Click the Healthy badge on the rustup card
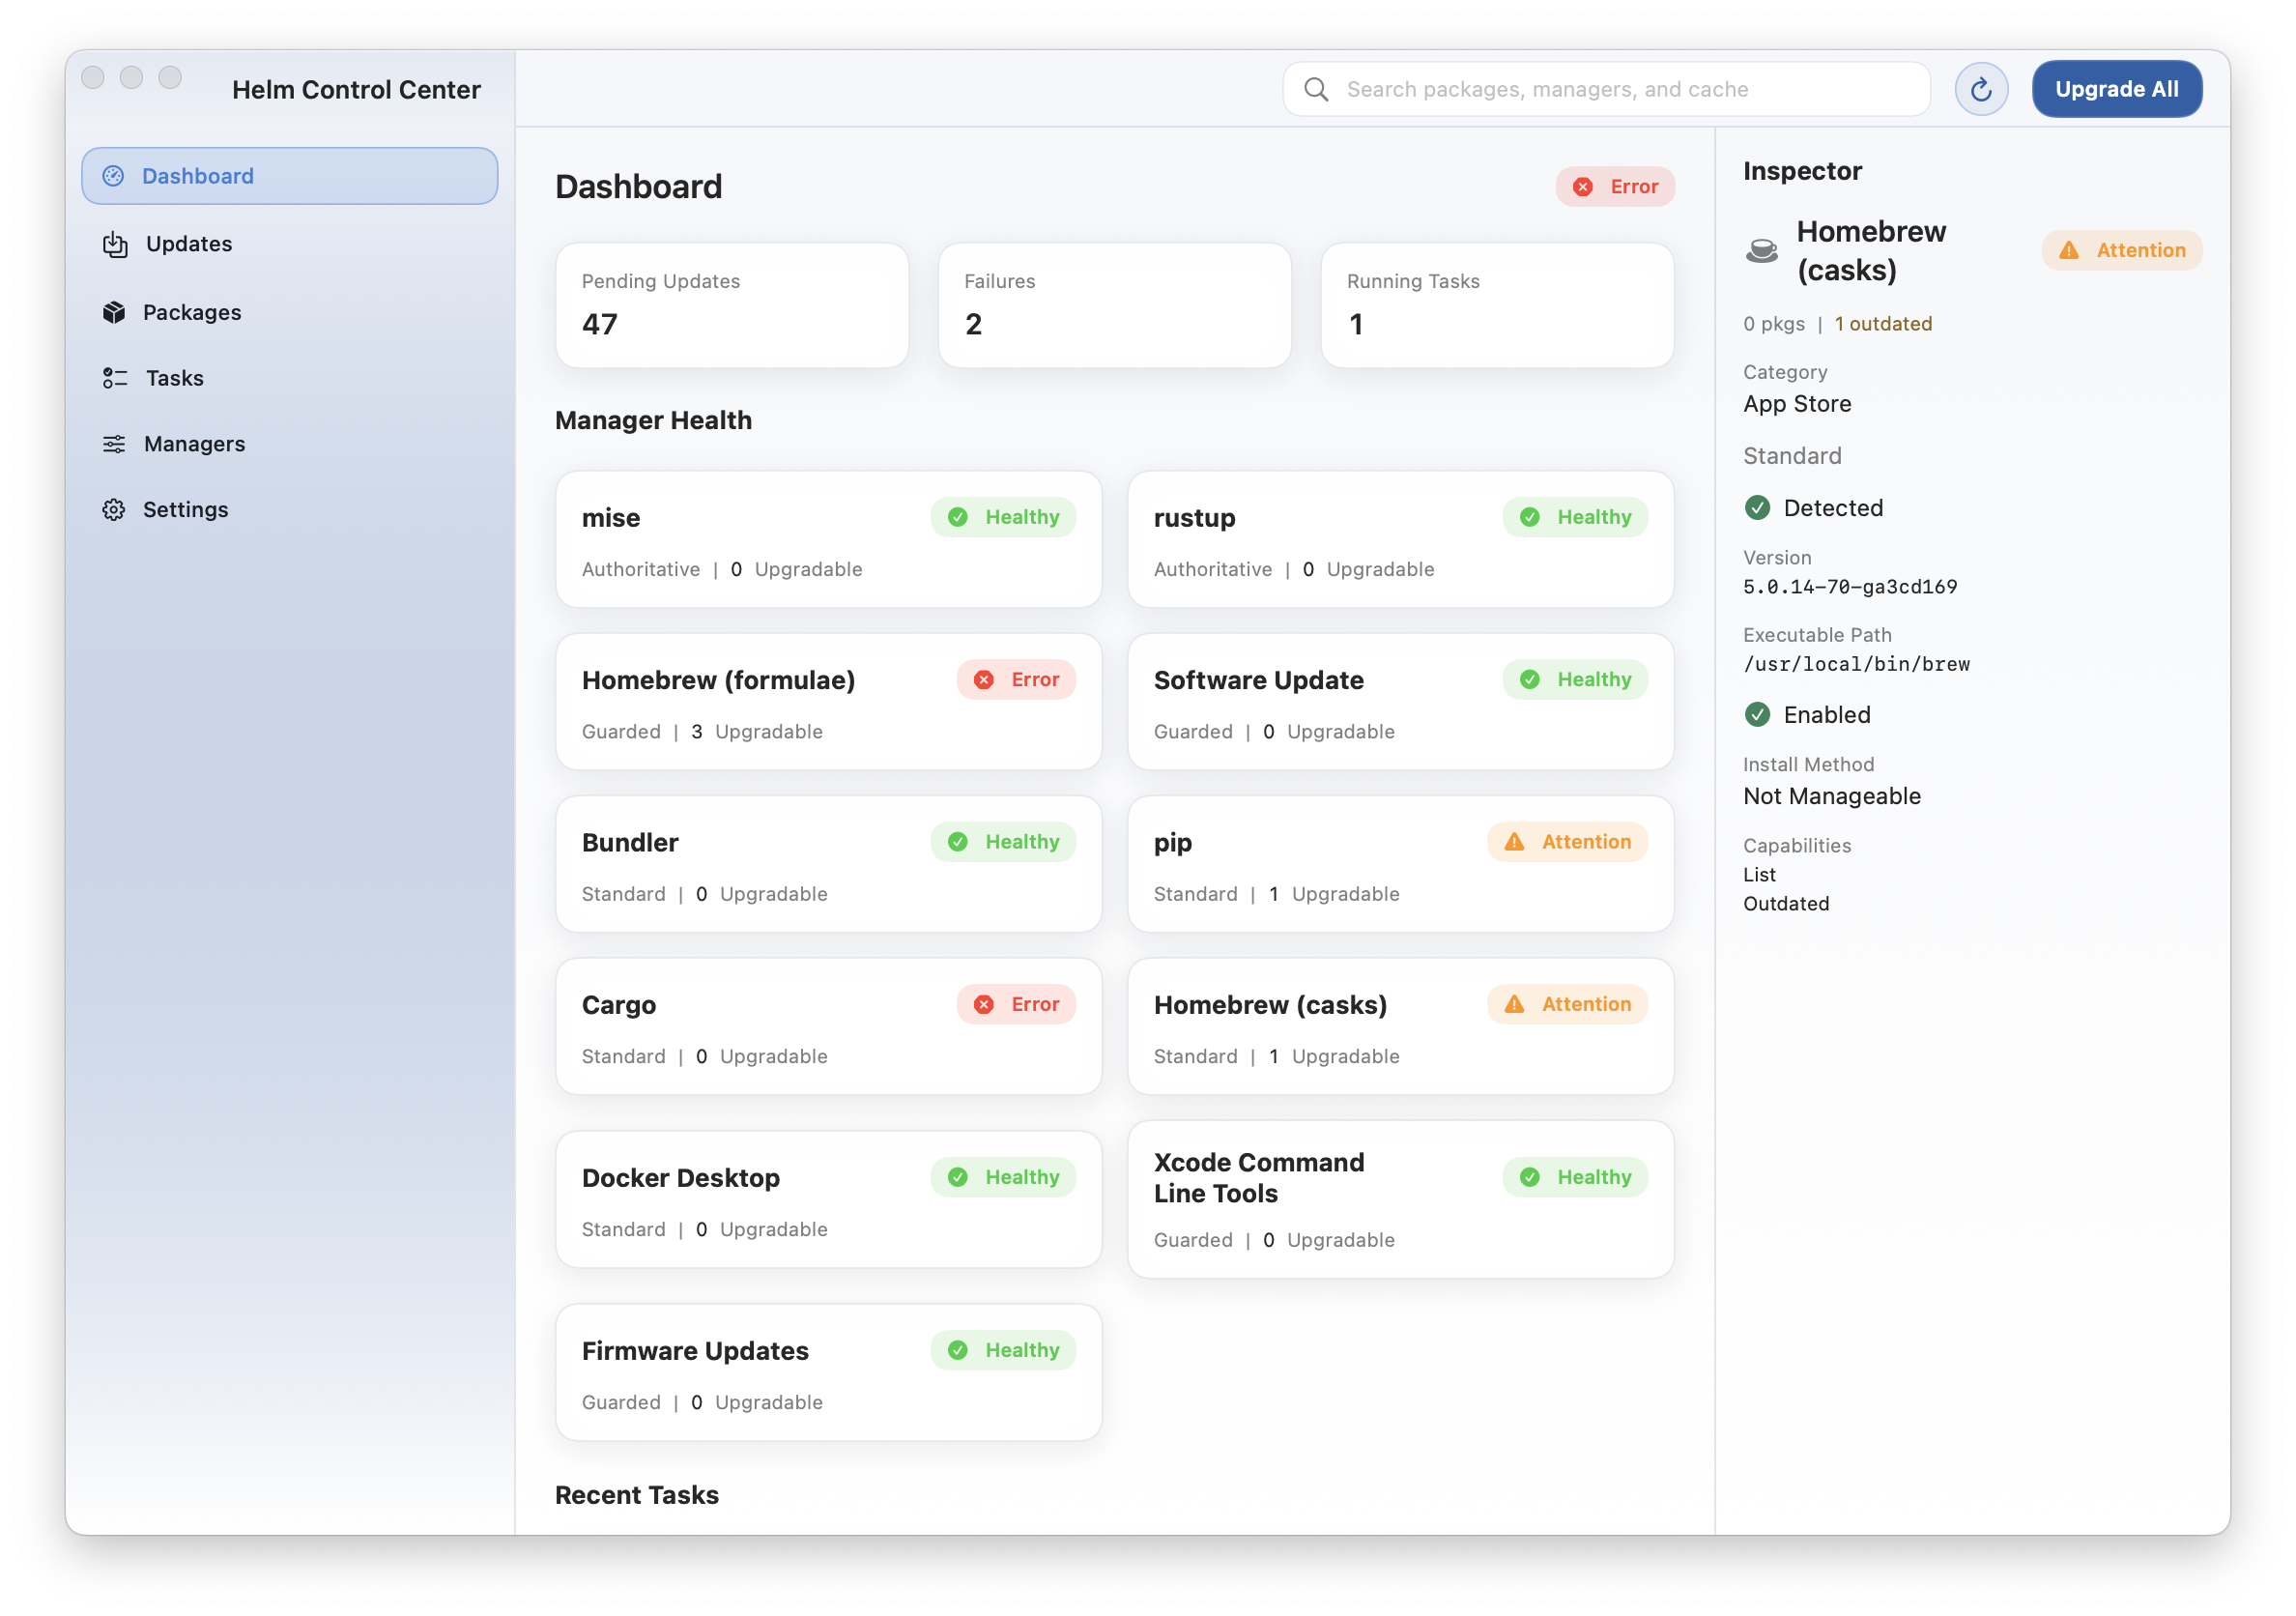 click(x=1574, y=517)
